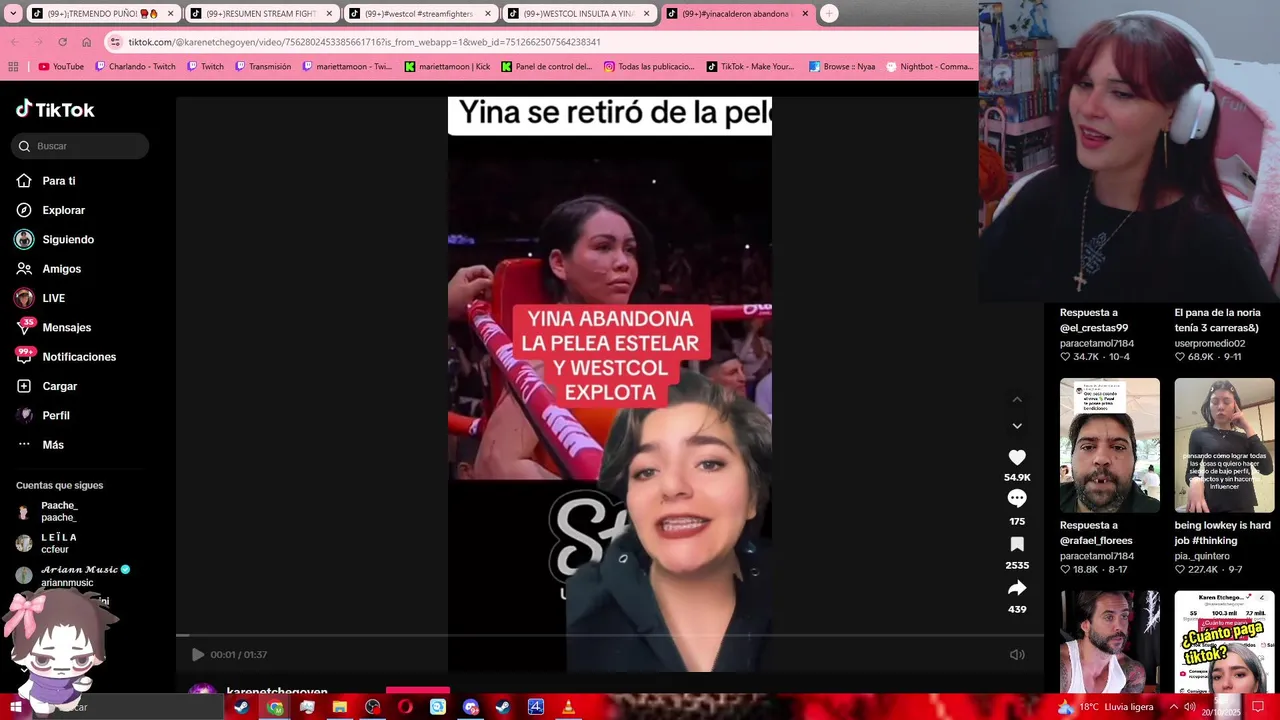Like the video with the heart icon

(1017, 457)
